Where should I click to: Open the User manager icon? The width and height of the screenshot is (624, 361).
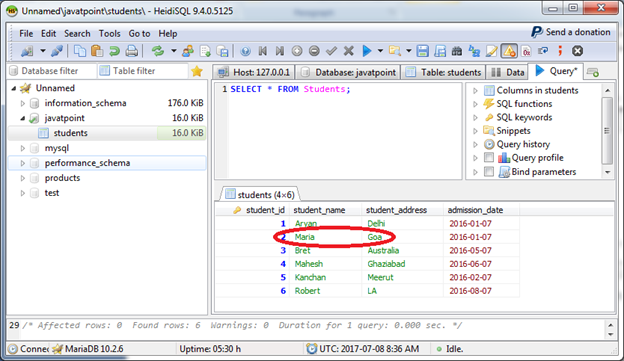coord(188,51)
